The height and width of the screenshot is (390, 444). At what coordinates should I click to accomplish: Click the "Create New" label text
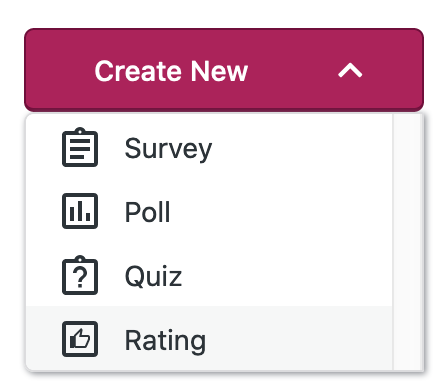[171, 71]
